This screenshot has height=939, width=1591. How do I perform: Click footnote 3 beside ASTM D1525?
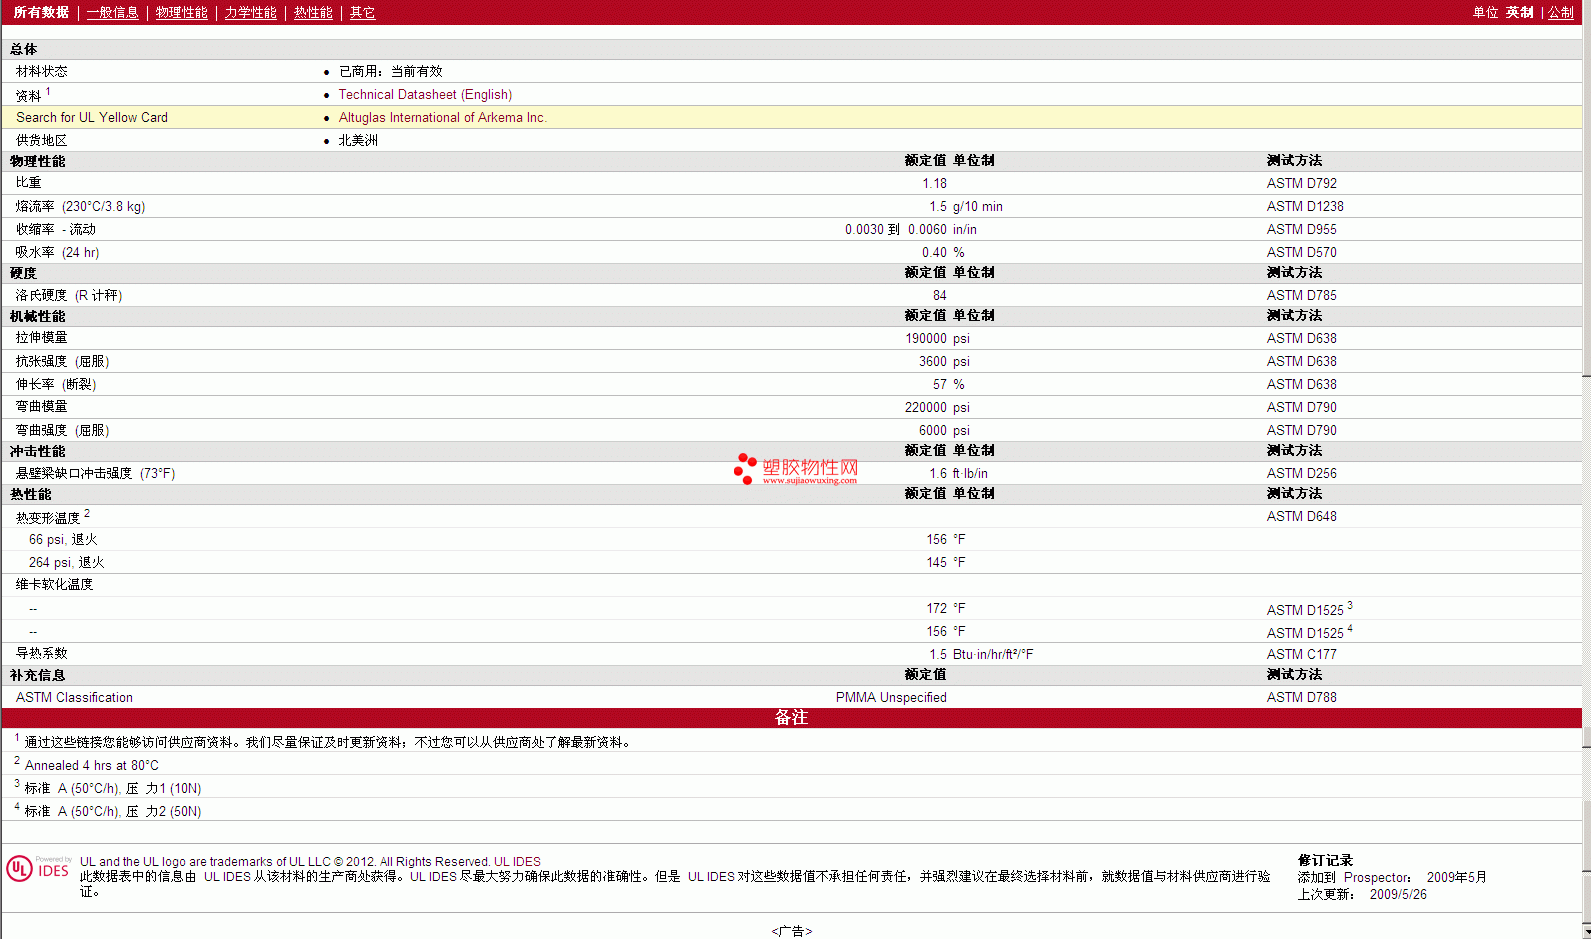coord(1350,605)
